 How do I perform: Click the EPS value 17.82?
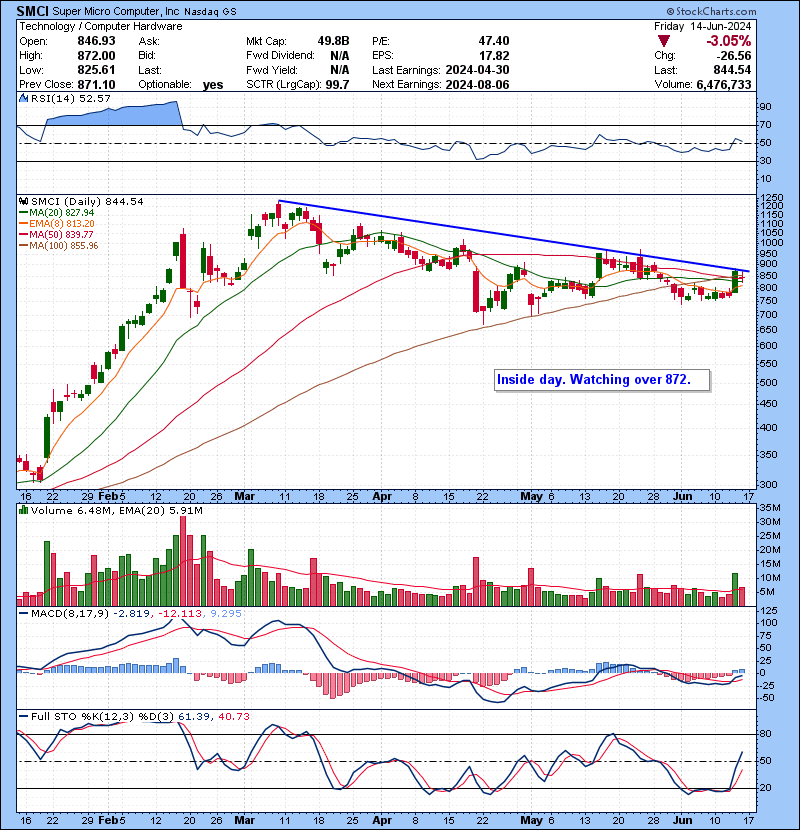coord(494,56)
